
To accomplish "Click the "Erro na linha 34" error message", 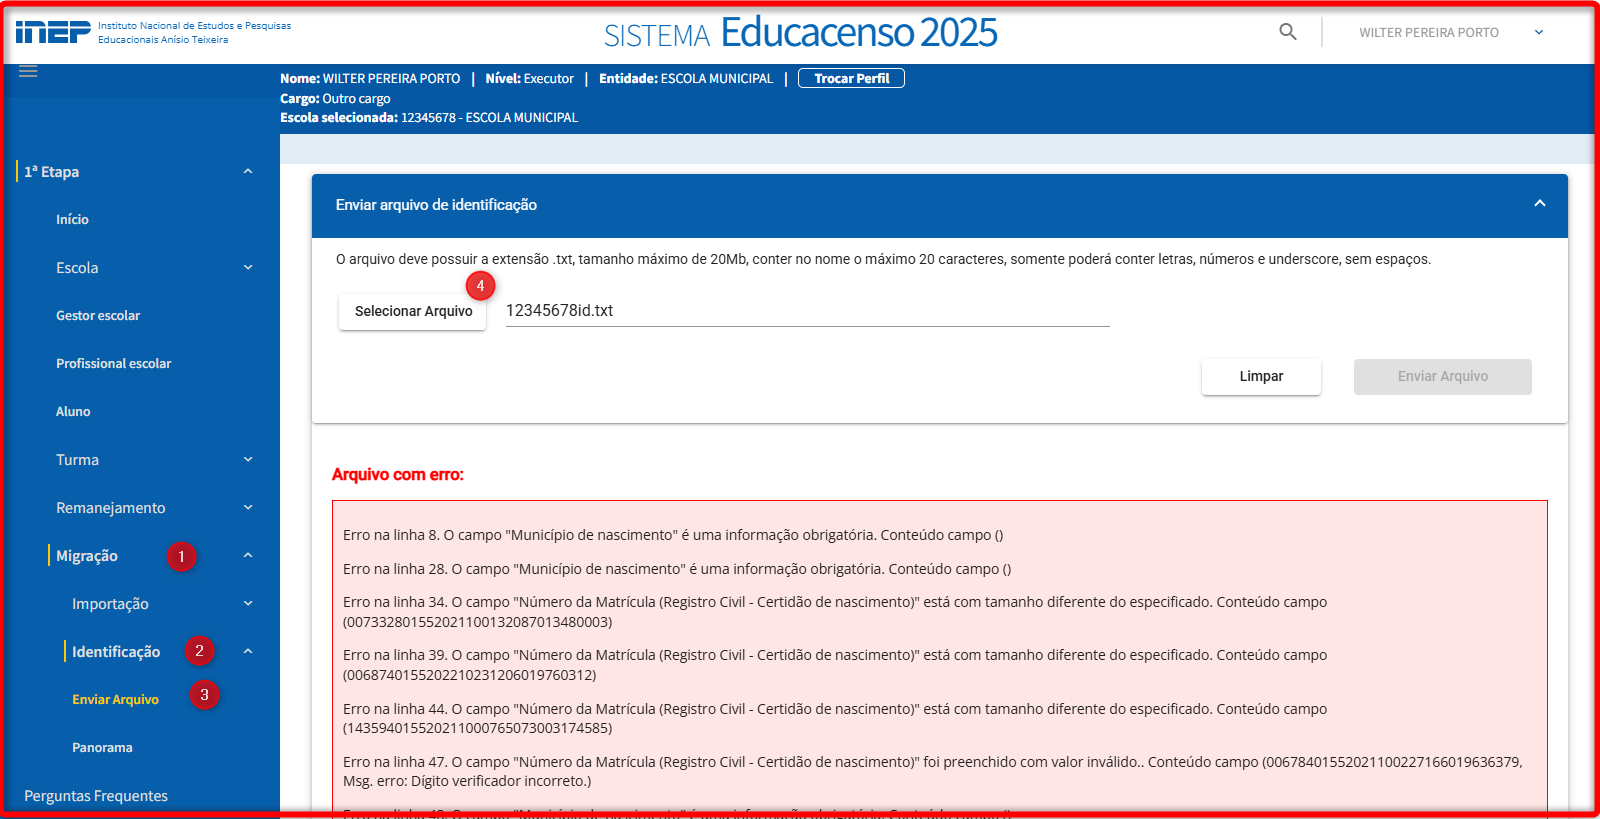I will click(x=835, y=612).
